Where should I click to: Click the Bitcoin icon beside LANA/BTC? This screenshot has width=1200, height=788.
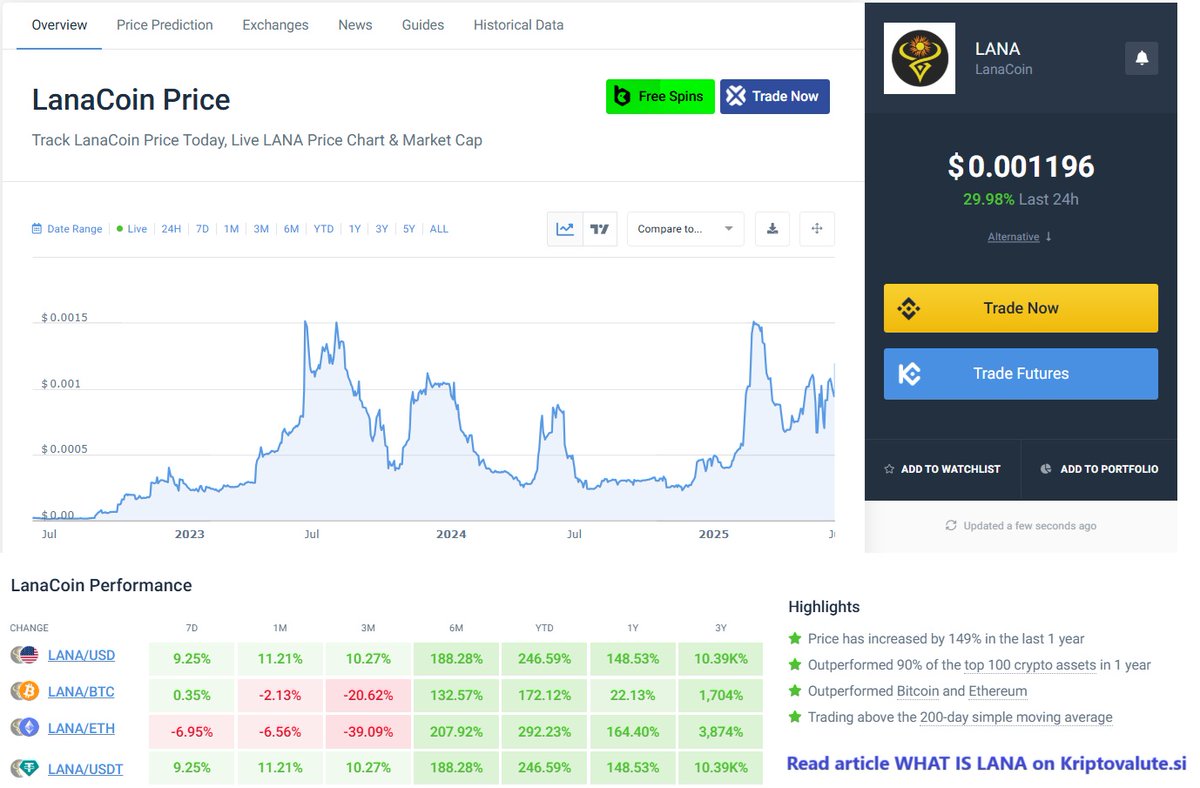click(28, 692)
